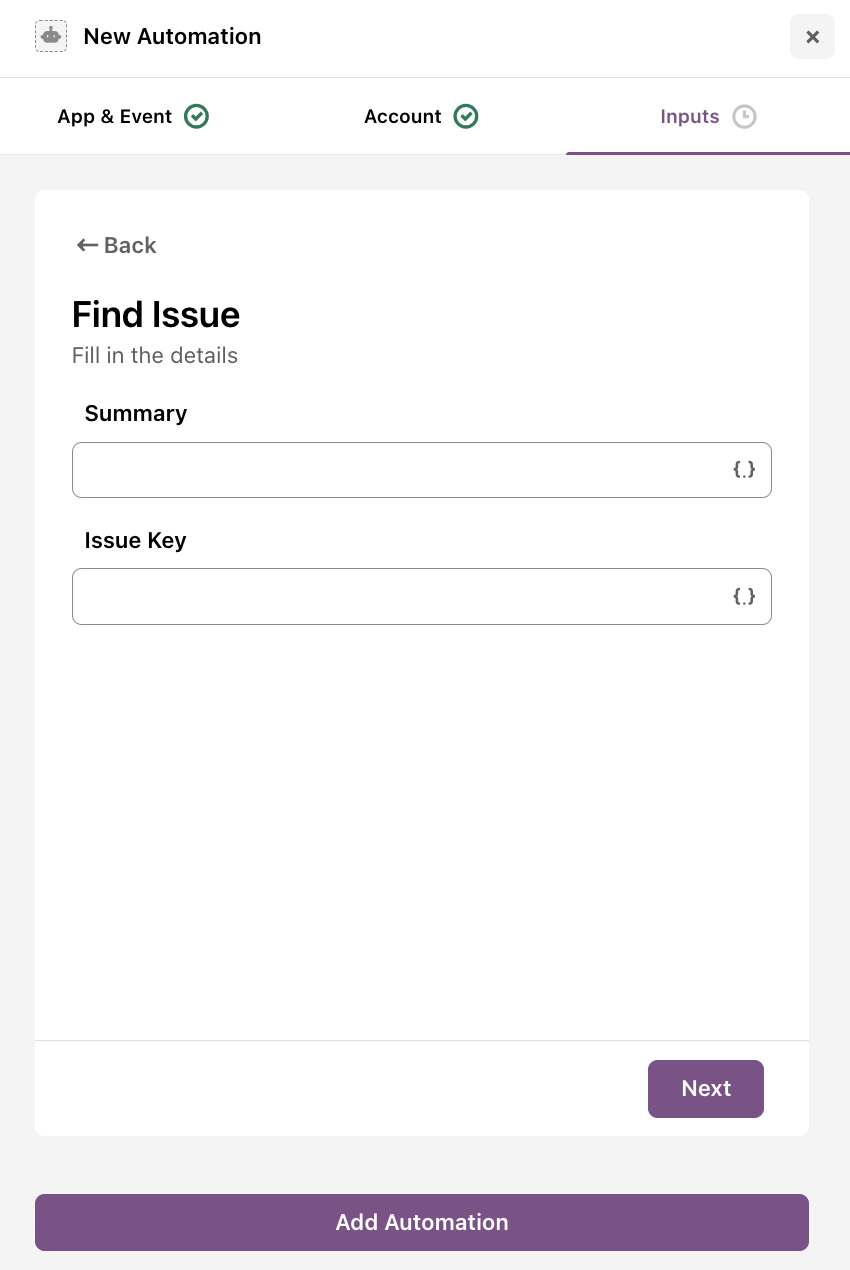Click the green checkmark next to Account
This screenshot has height=1270, width=850.
tap(466, 117)
